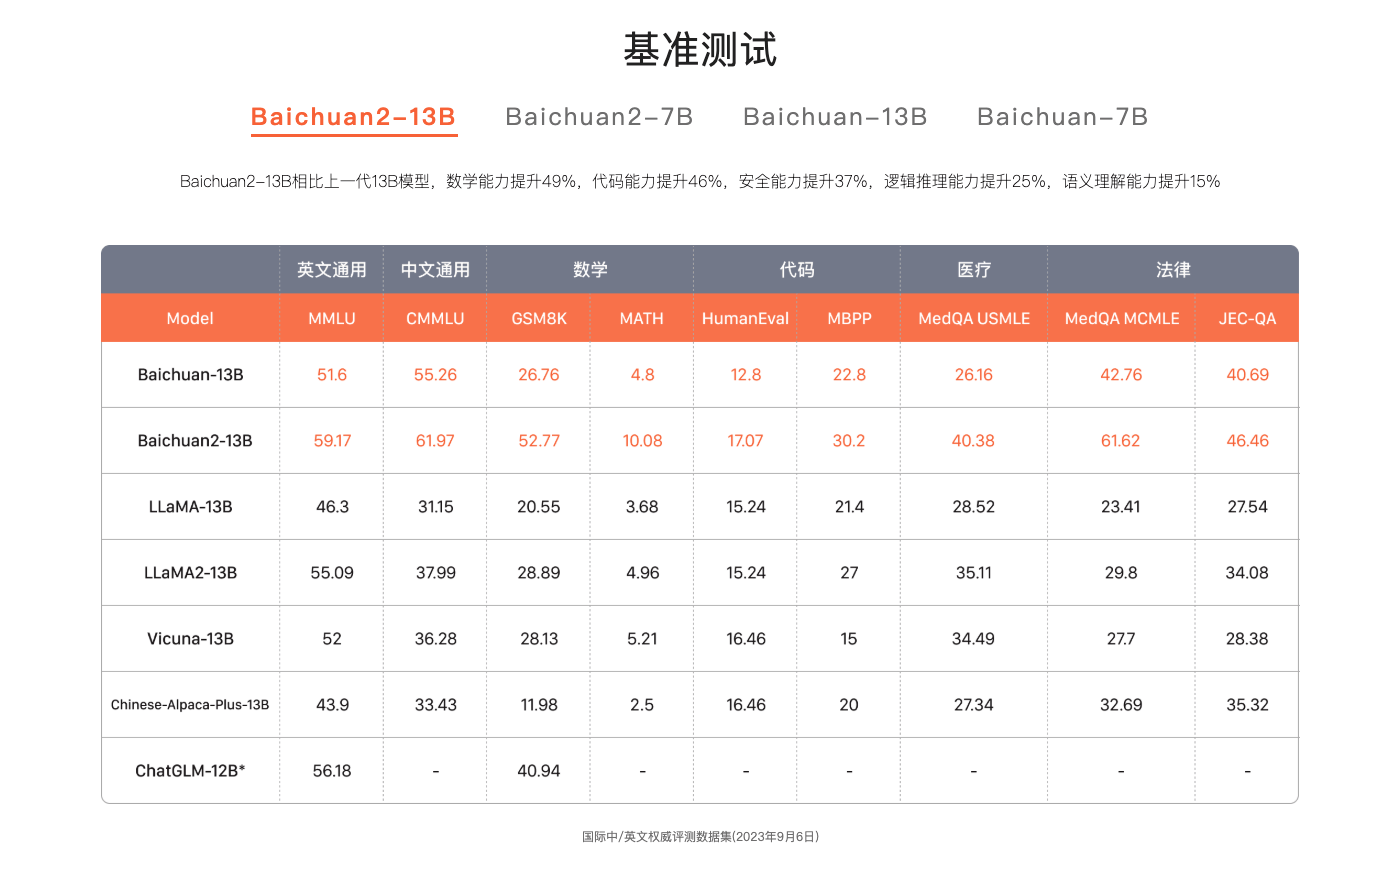Click the Baichuan-13B MMLU score 51.6
The image size is (1395, 887).
tap(332, 375)
